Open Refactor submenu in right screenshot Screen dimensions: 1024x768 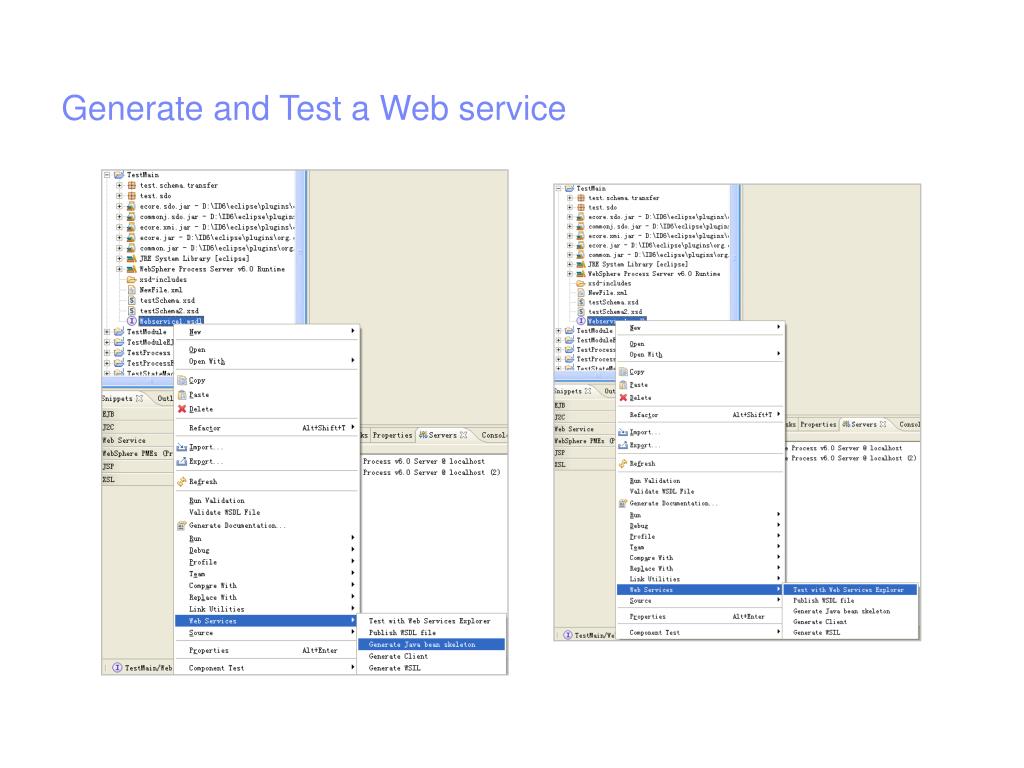pyautogui.click(x=699, y=415)
